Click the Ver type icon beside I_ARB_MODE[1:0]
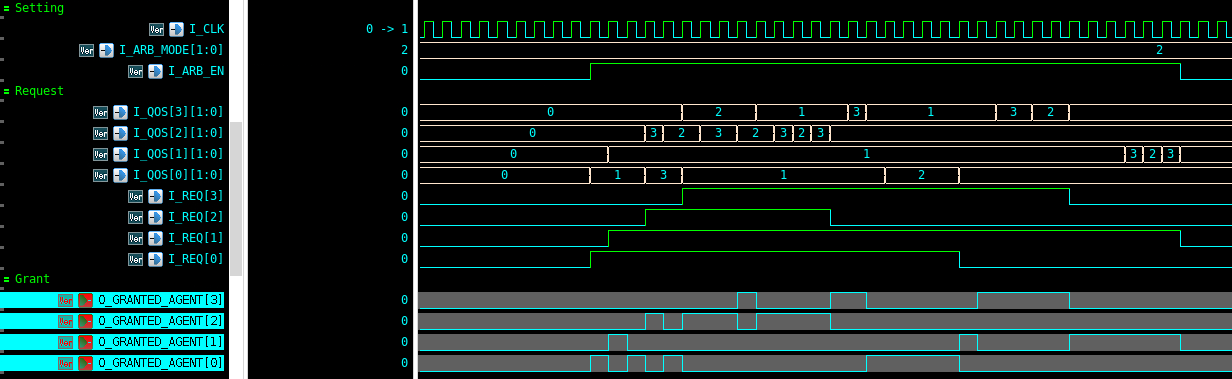The width and height of the screenshot is (1232, 379). pyautogui.click(x=87, y=50)
